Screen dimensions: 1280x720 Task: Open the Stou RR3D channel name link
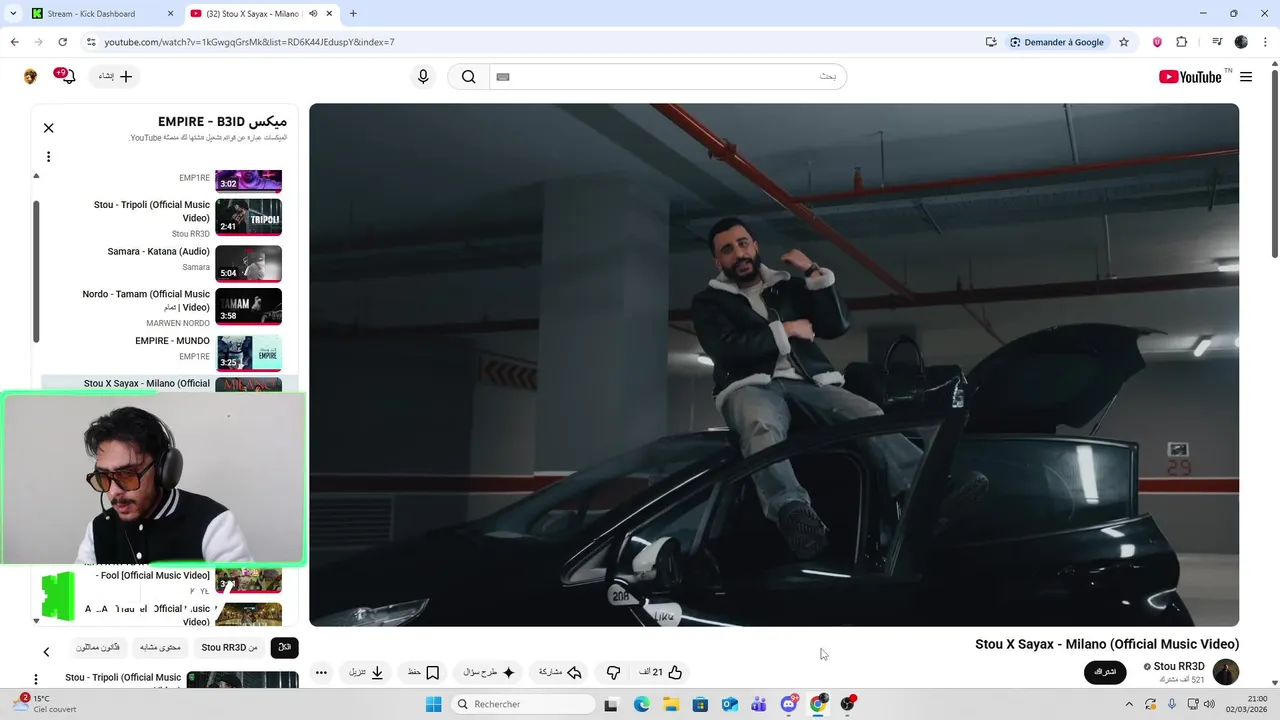pos(1178,667)
